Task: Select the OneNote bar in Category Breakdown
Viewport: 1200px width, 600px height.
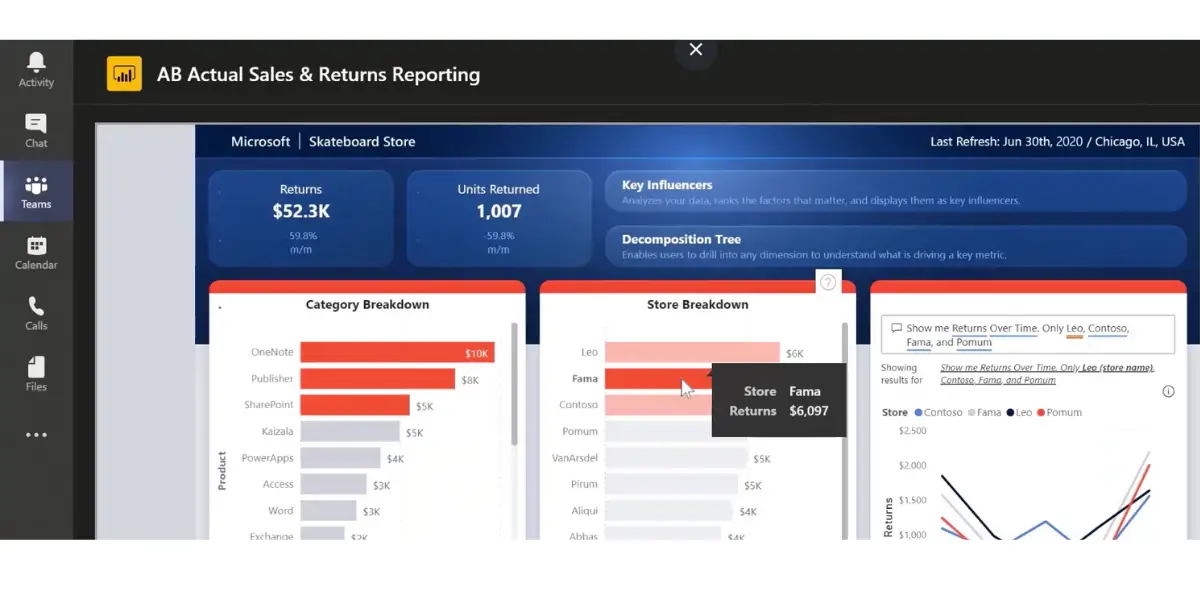Action: coord(397,353)
